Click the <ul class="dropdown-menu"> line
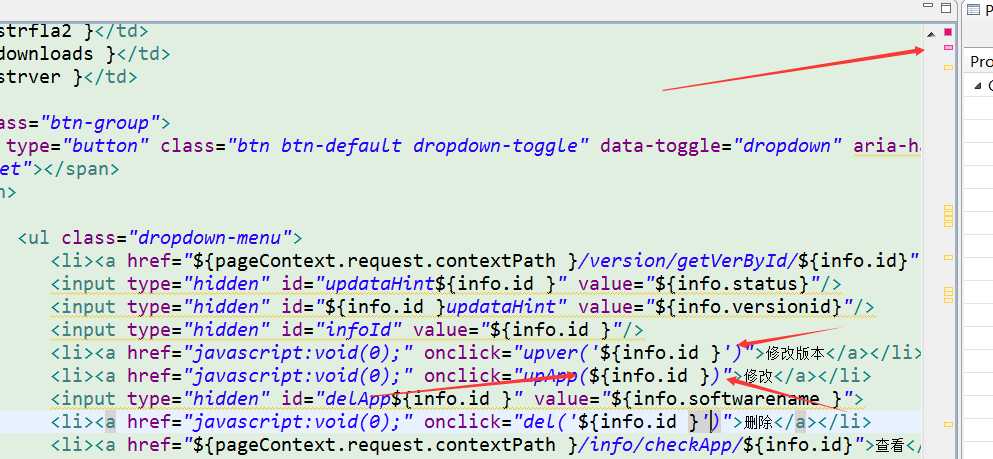 [x=160, y=238]
